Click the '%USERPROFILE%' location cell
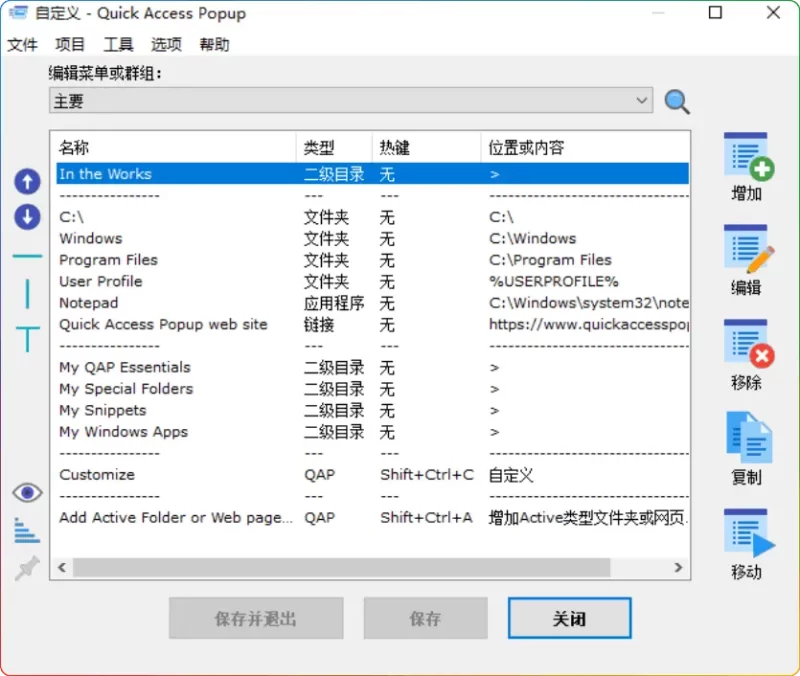Screen dimensions: 800x676 coord(554,281)
